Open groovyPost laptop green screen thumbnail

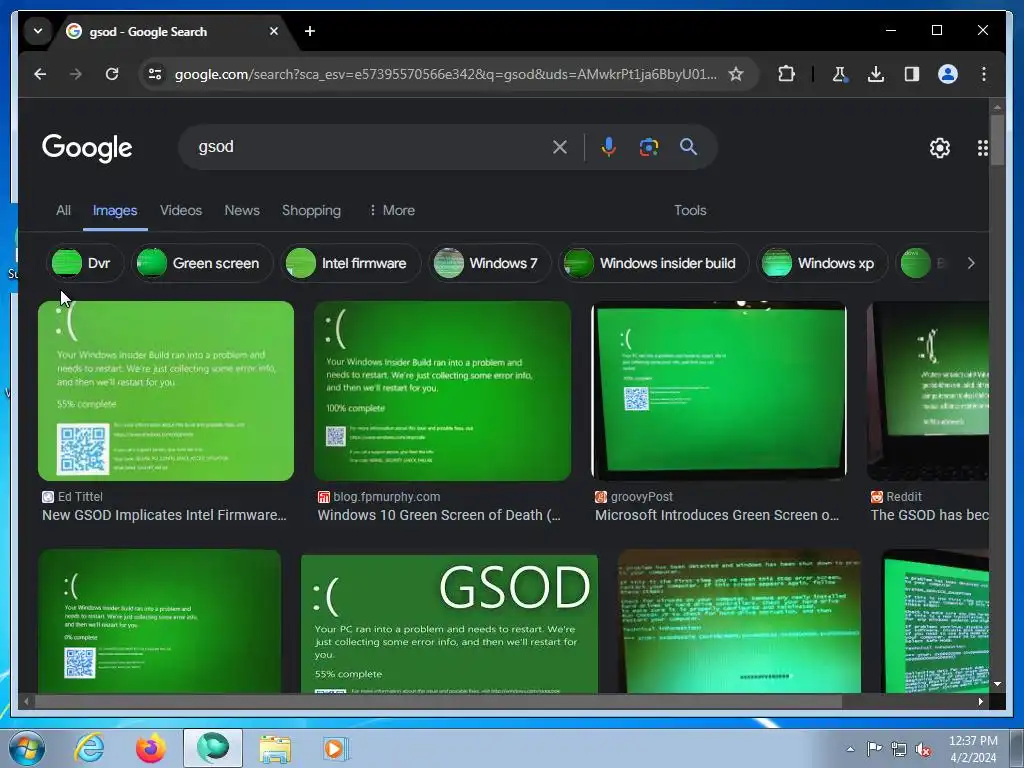click(x=719, y=391)
